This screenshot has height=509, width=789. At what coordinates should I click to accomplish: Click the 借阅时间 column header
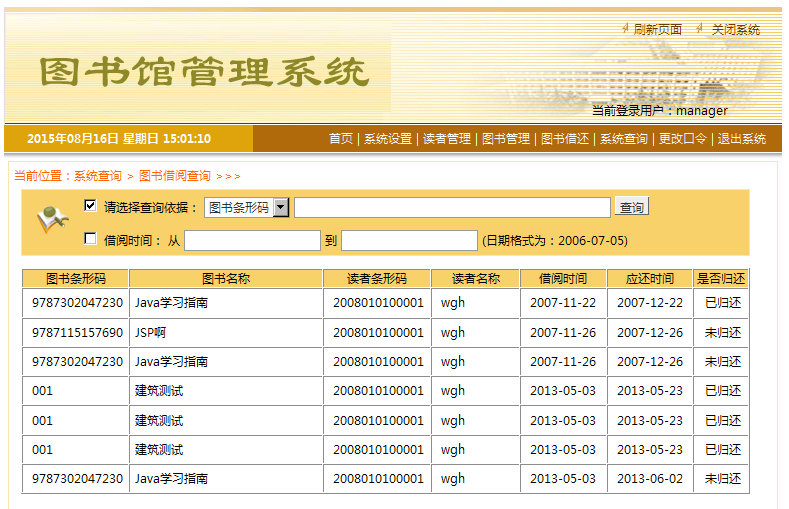[x=563, y=279]
